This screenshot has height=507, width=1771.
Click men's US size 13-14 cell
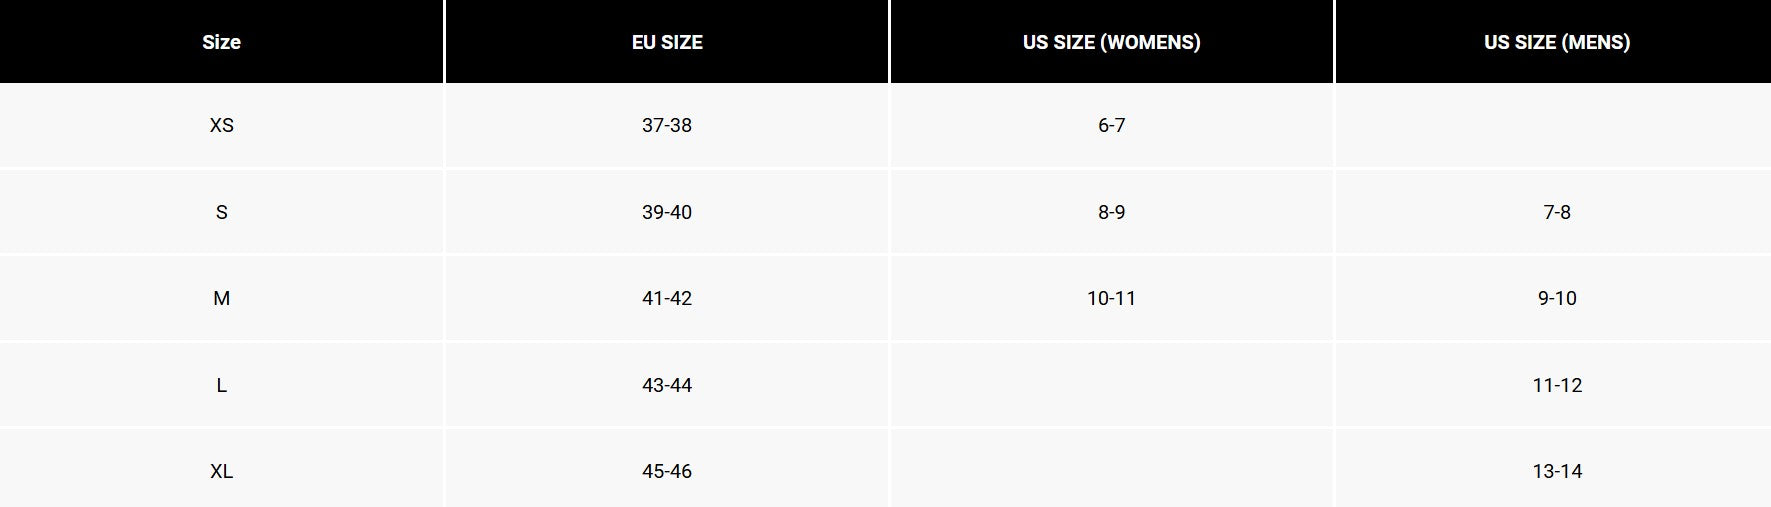(1556, 471)
